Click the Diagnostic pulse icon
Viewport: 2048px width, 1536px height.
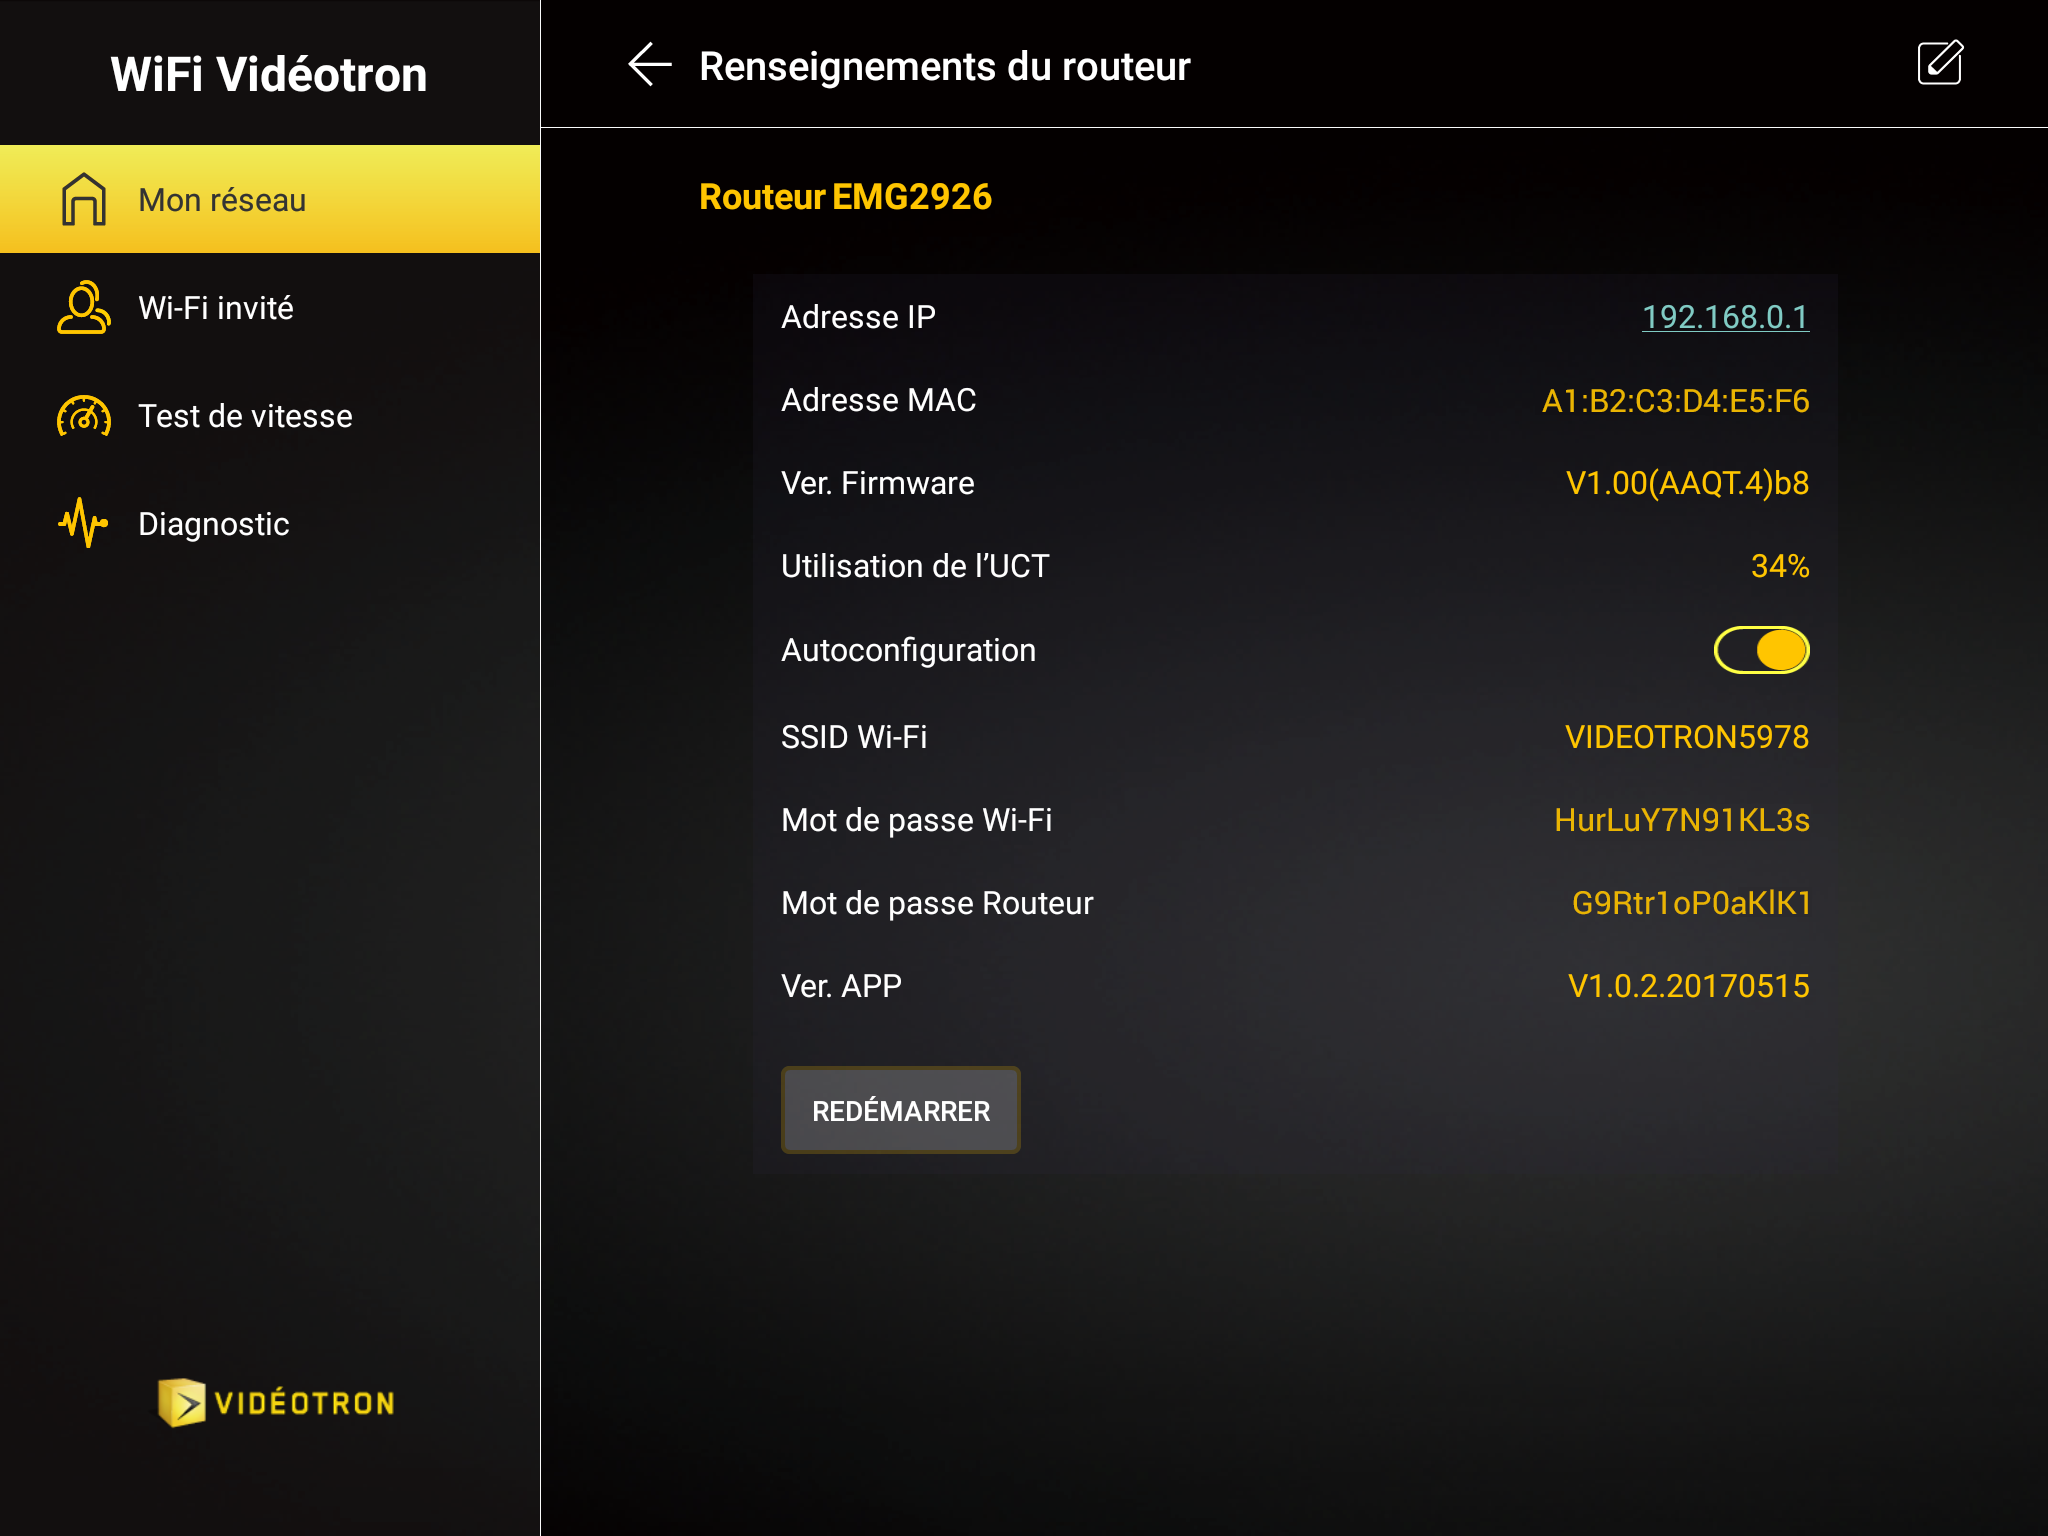(84, 523)
